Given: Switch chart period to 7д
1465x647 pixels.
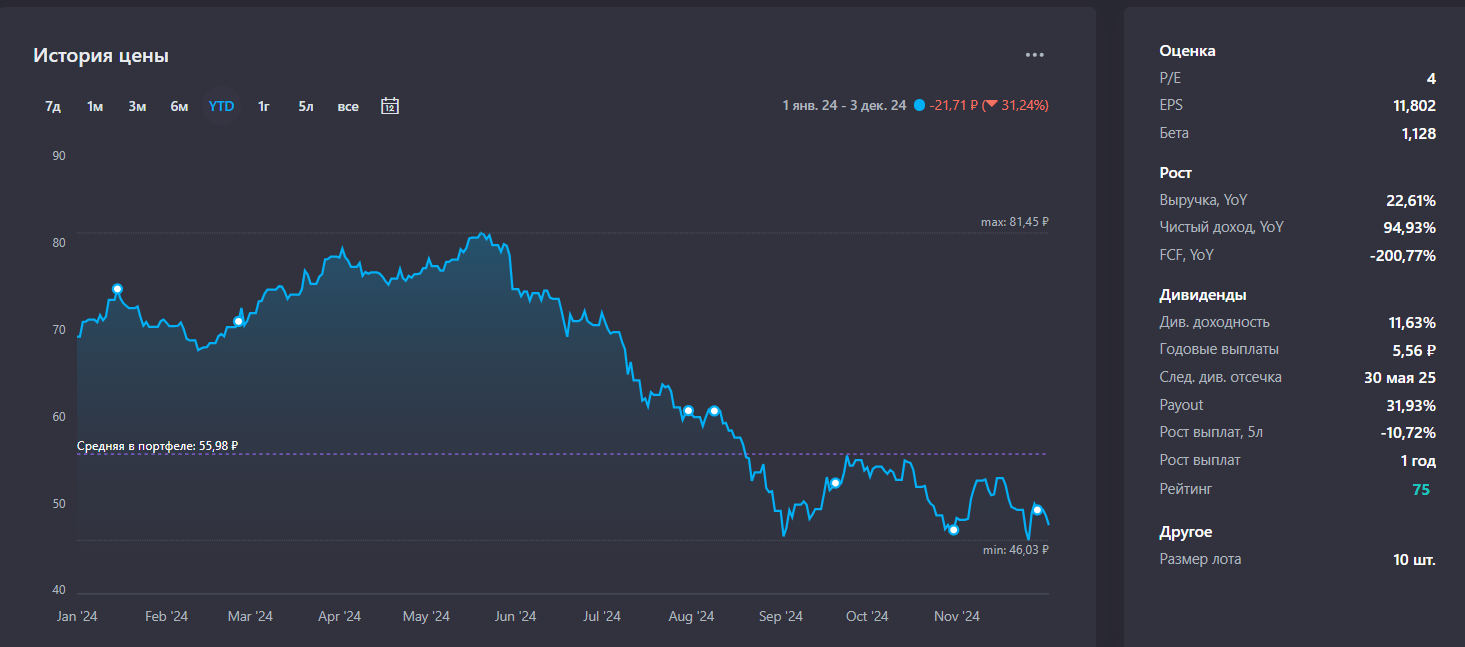Looking at the screenshot, I should pyautogui.click(x=53, y=106).
